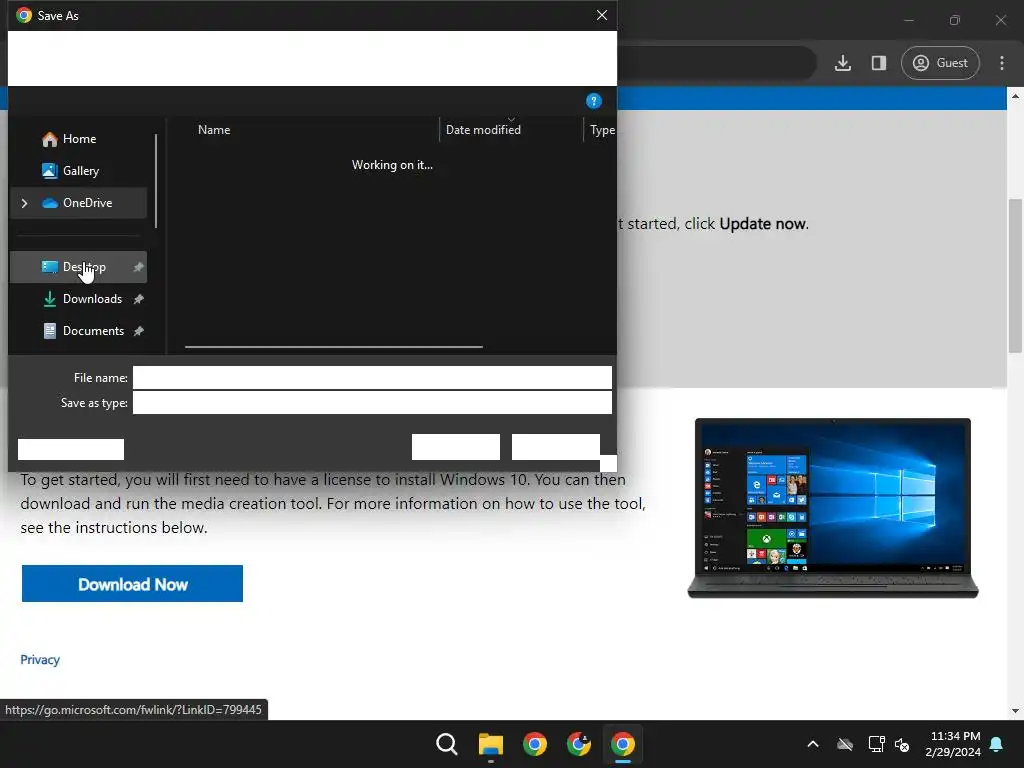
Task: Click the Home house icon in sidebar
Action: (50, 139)
